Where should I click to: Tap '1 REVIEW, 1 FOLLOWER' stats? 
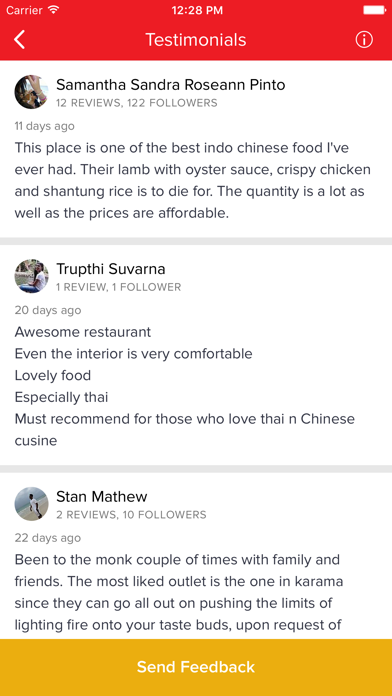tap(119, 287)
